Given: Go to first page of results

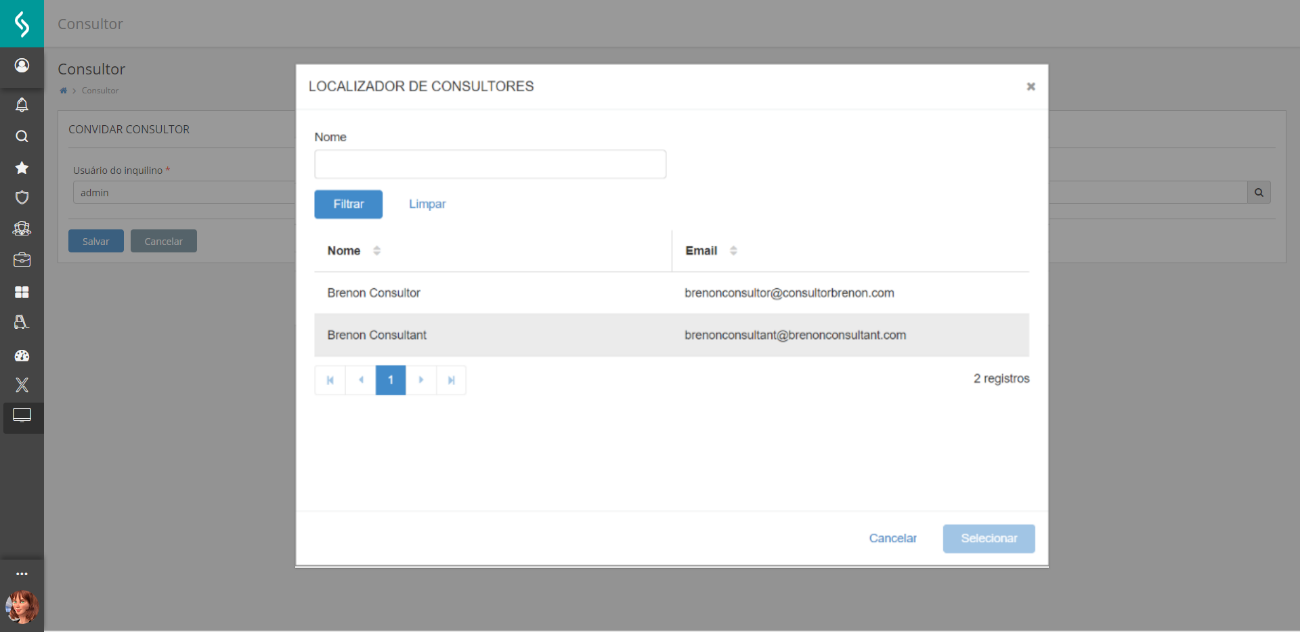Looking at the screenshot, I should pyautogui.click(x=330, y=380).
